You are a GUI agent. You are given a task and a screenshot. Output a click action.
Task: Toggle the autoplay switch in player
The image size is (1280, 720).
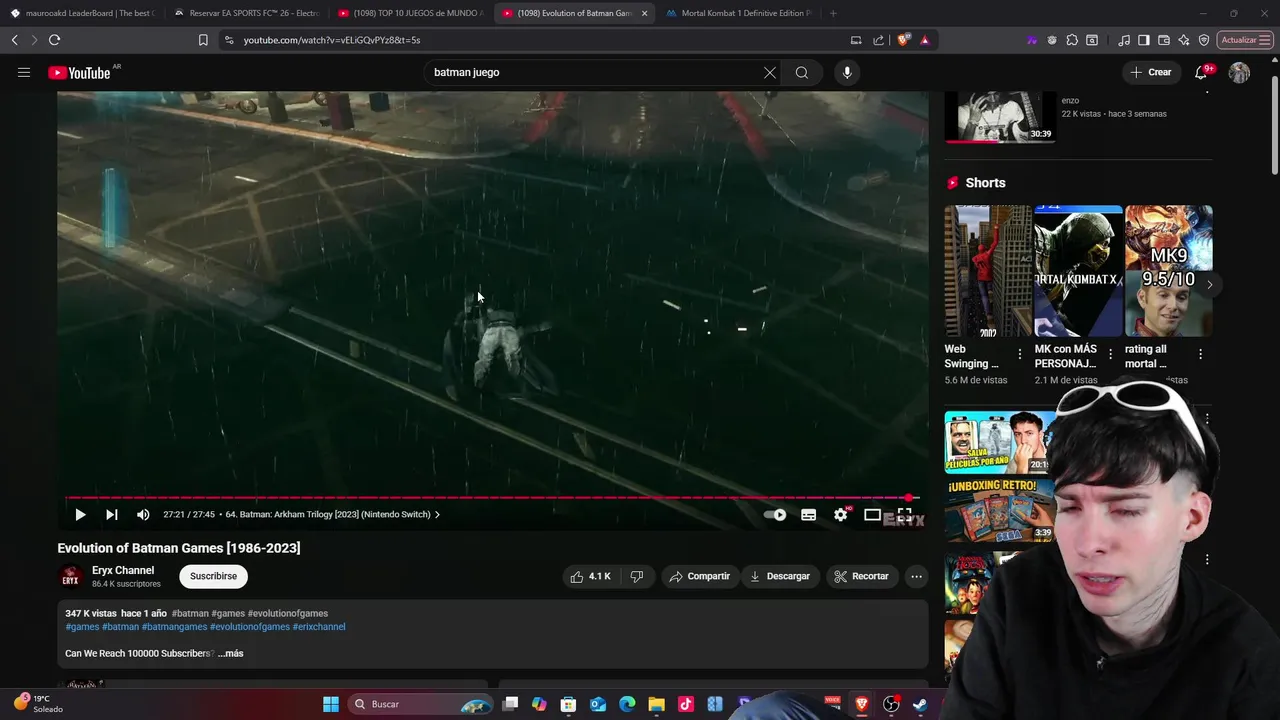click(776, 514)
